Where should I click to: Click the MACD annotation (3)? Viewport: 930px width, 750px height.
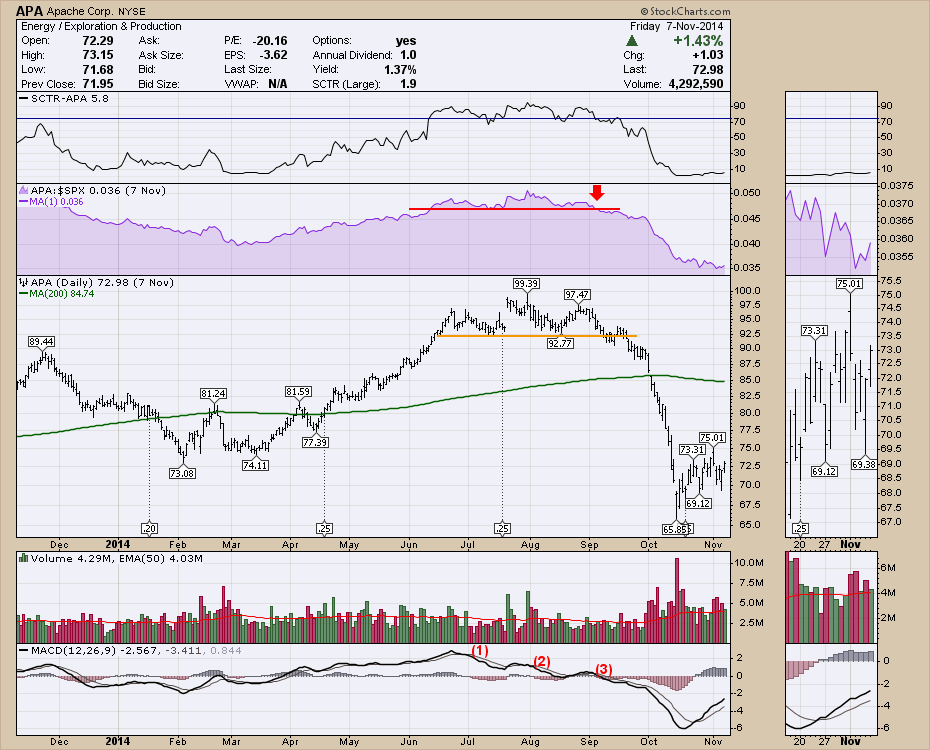[603, 669]
